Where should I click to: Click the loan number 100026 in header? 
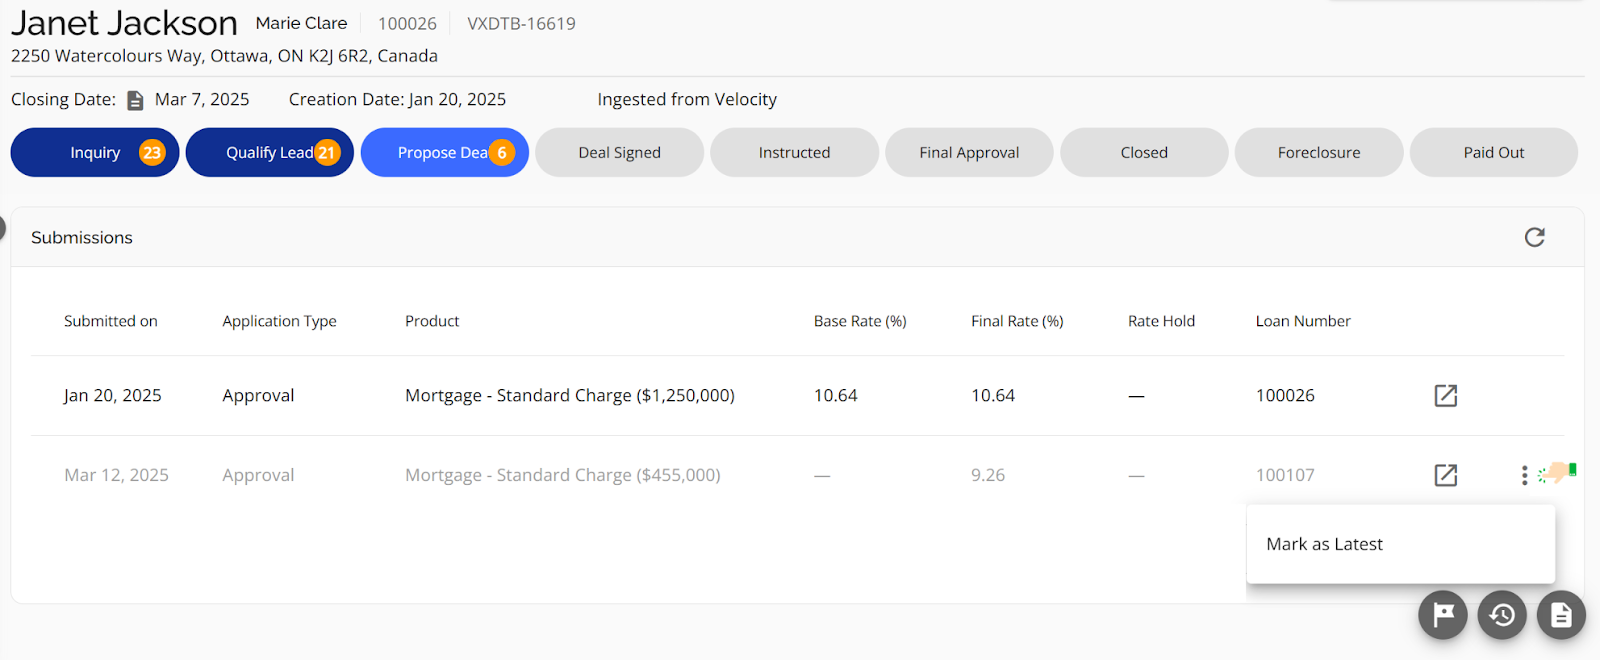click(x=407, y=23)
